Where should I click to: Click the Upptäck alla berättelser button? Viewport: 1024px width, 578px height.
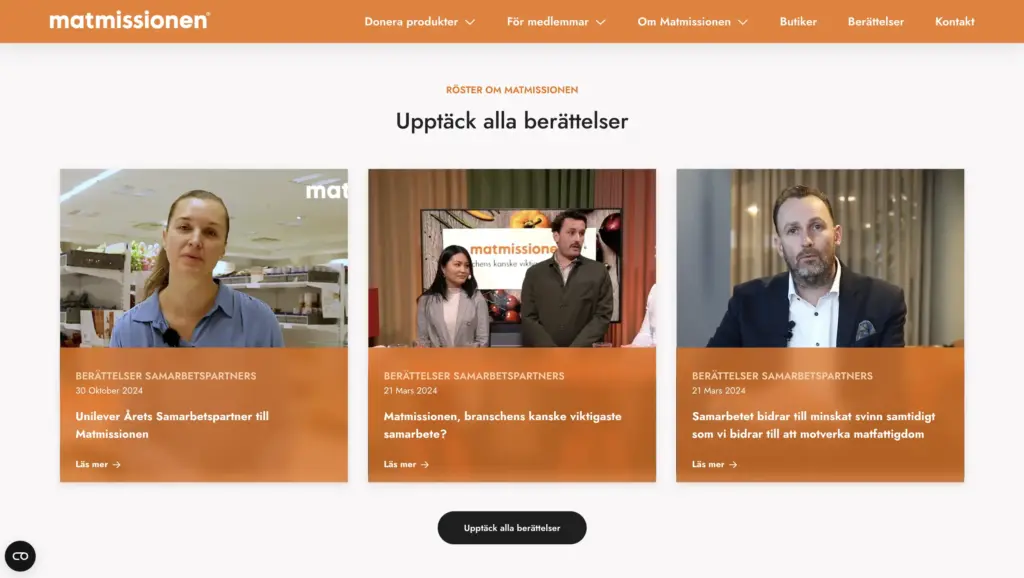512,528
